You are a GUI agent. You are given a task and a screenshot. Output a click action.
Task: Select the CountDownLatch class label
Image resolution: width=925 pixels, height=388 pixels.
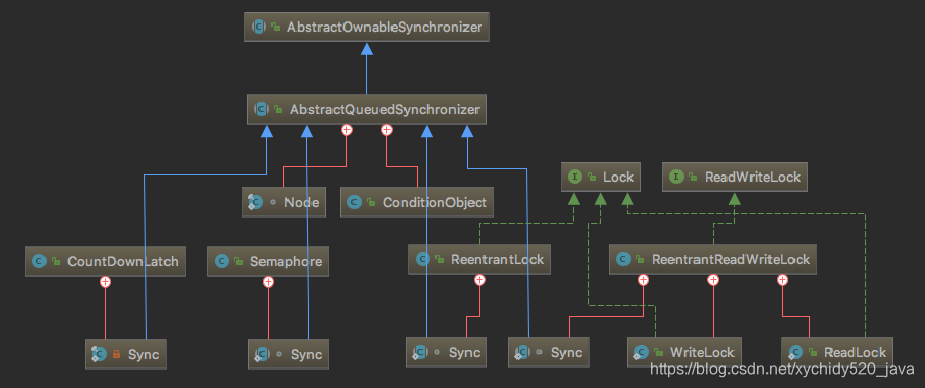pos(123,261)
